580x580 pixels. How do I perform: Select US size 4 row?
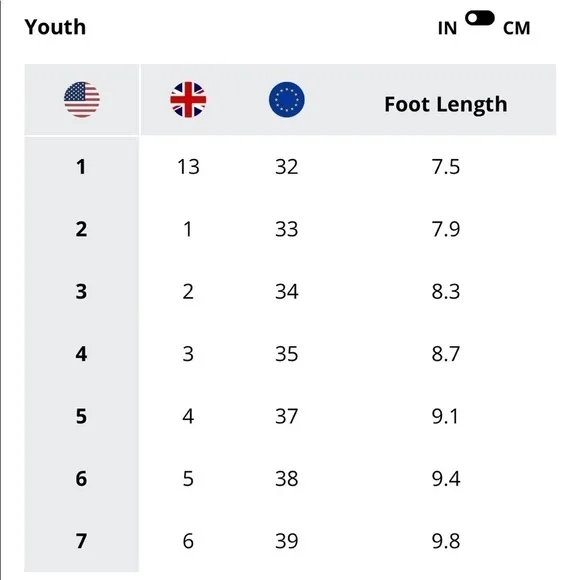290,354
